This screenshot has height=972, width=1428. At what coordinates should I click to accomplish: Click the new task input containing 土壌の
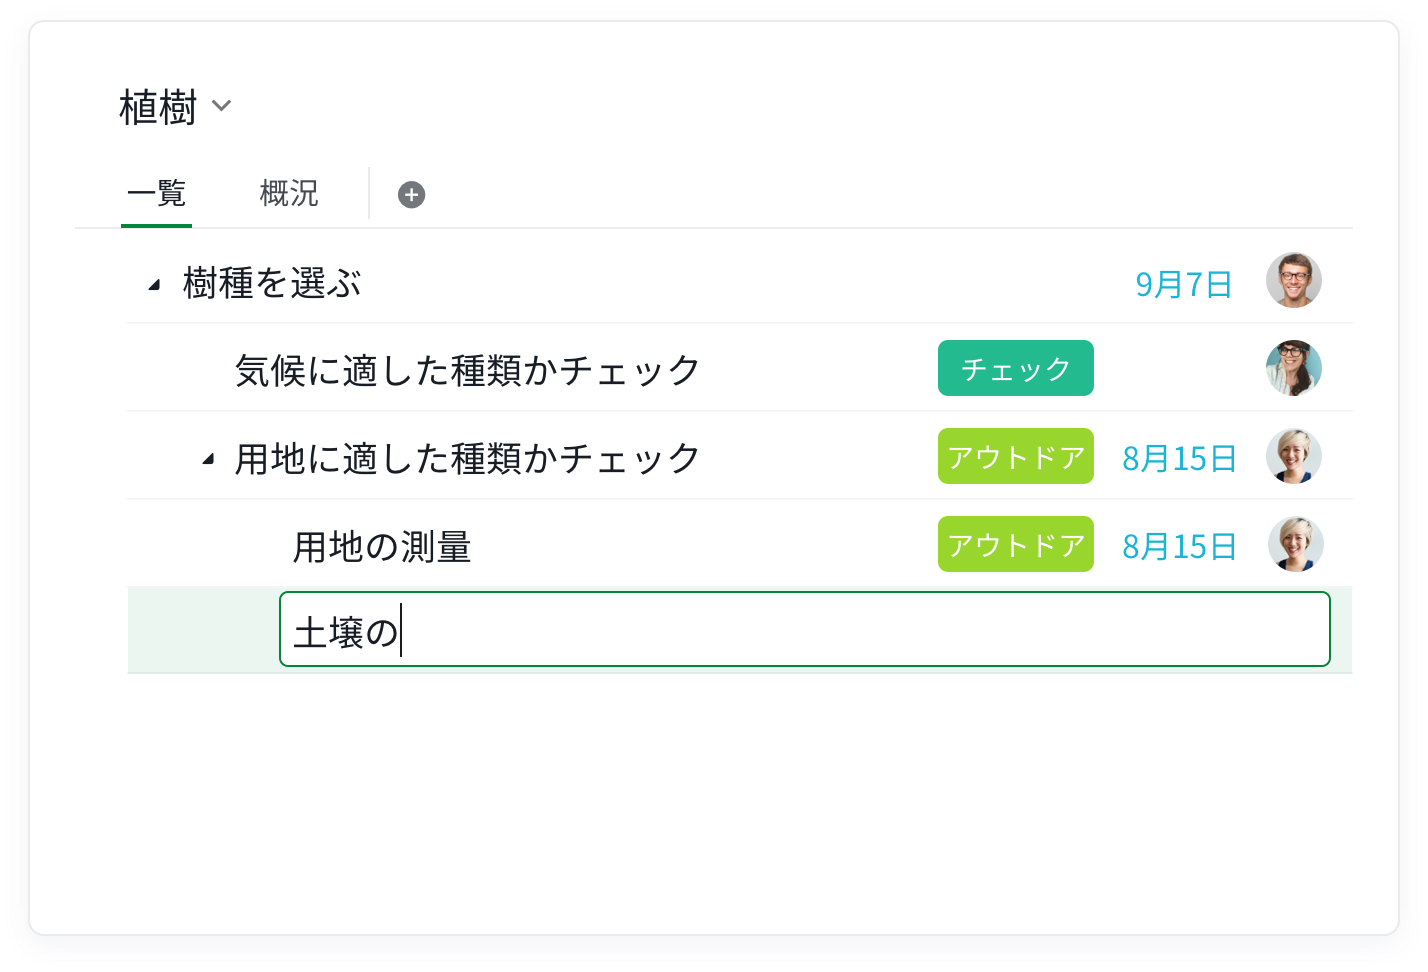(x=803, y=630)
